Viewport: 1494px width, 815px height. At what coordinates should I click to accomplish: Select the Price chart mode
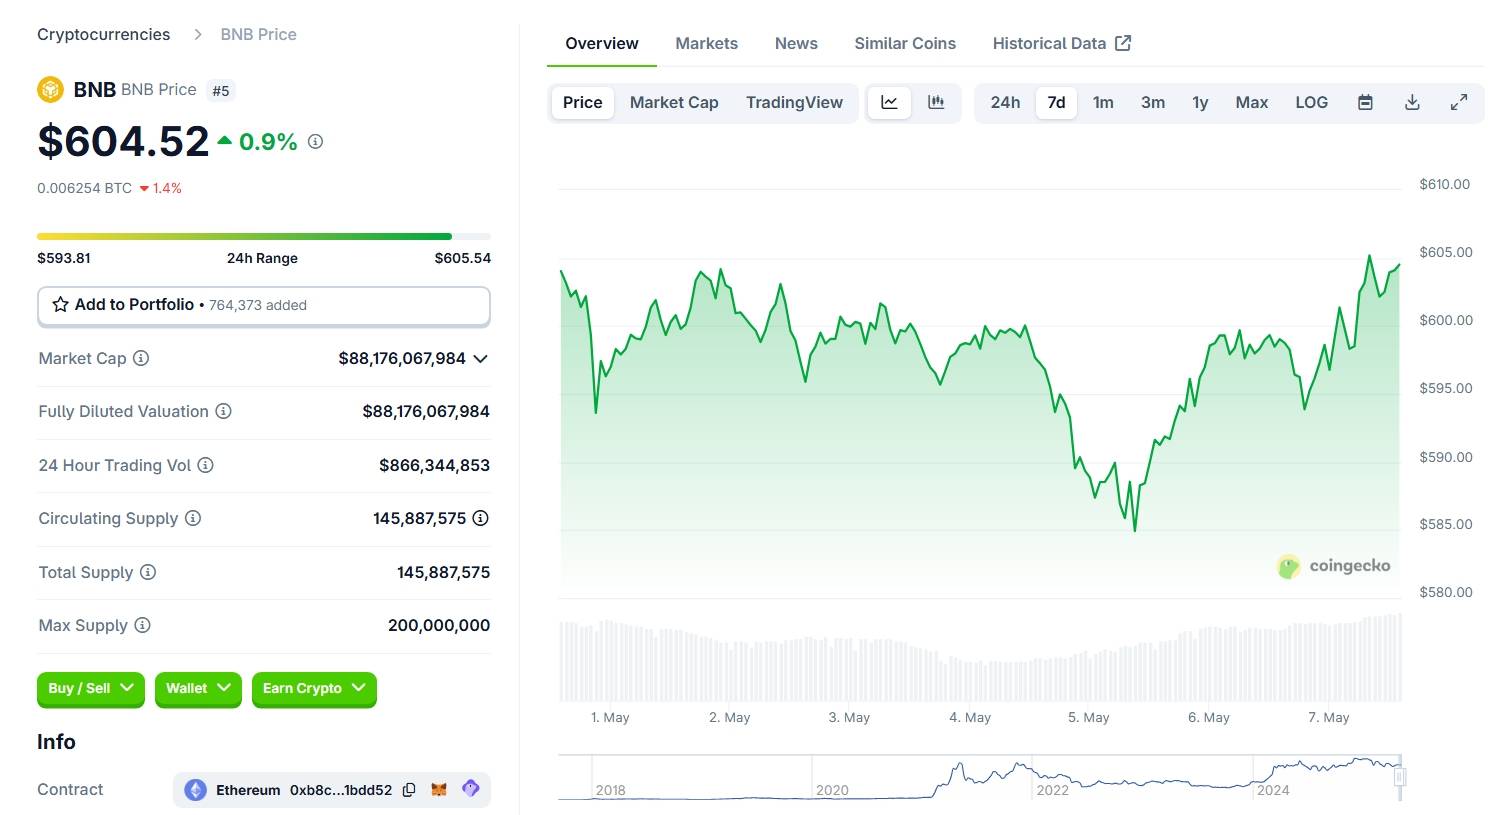point(582,102)
